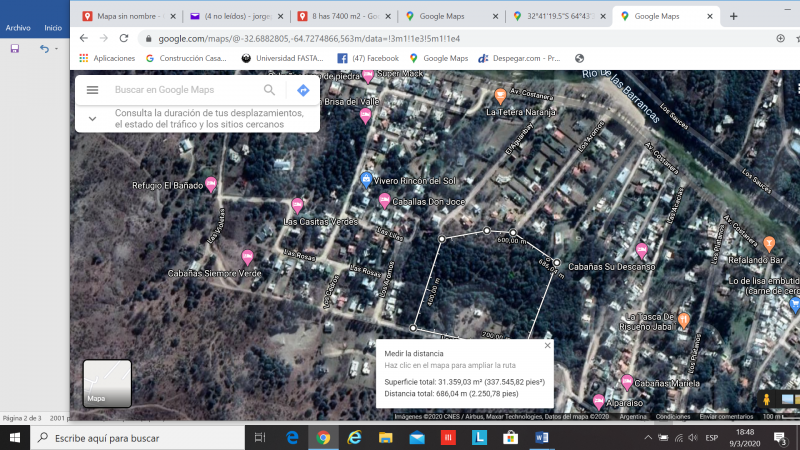Click the search magnifier icon
800x450 pixels.
coord(269,90)
